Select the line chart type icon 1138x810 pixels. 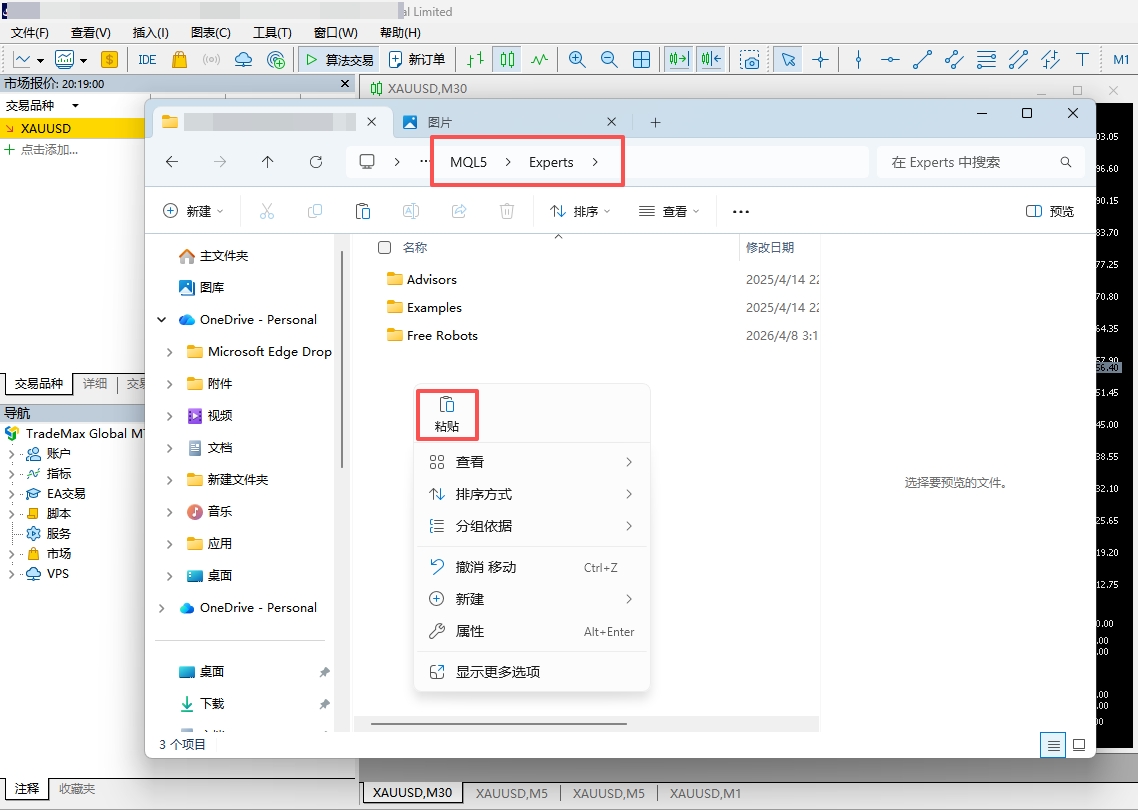click(x=539, y=60)
